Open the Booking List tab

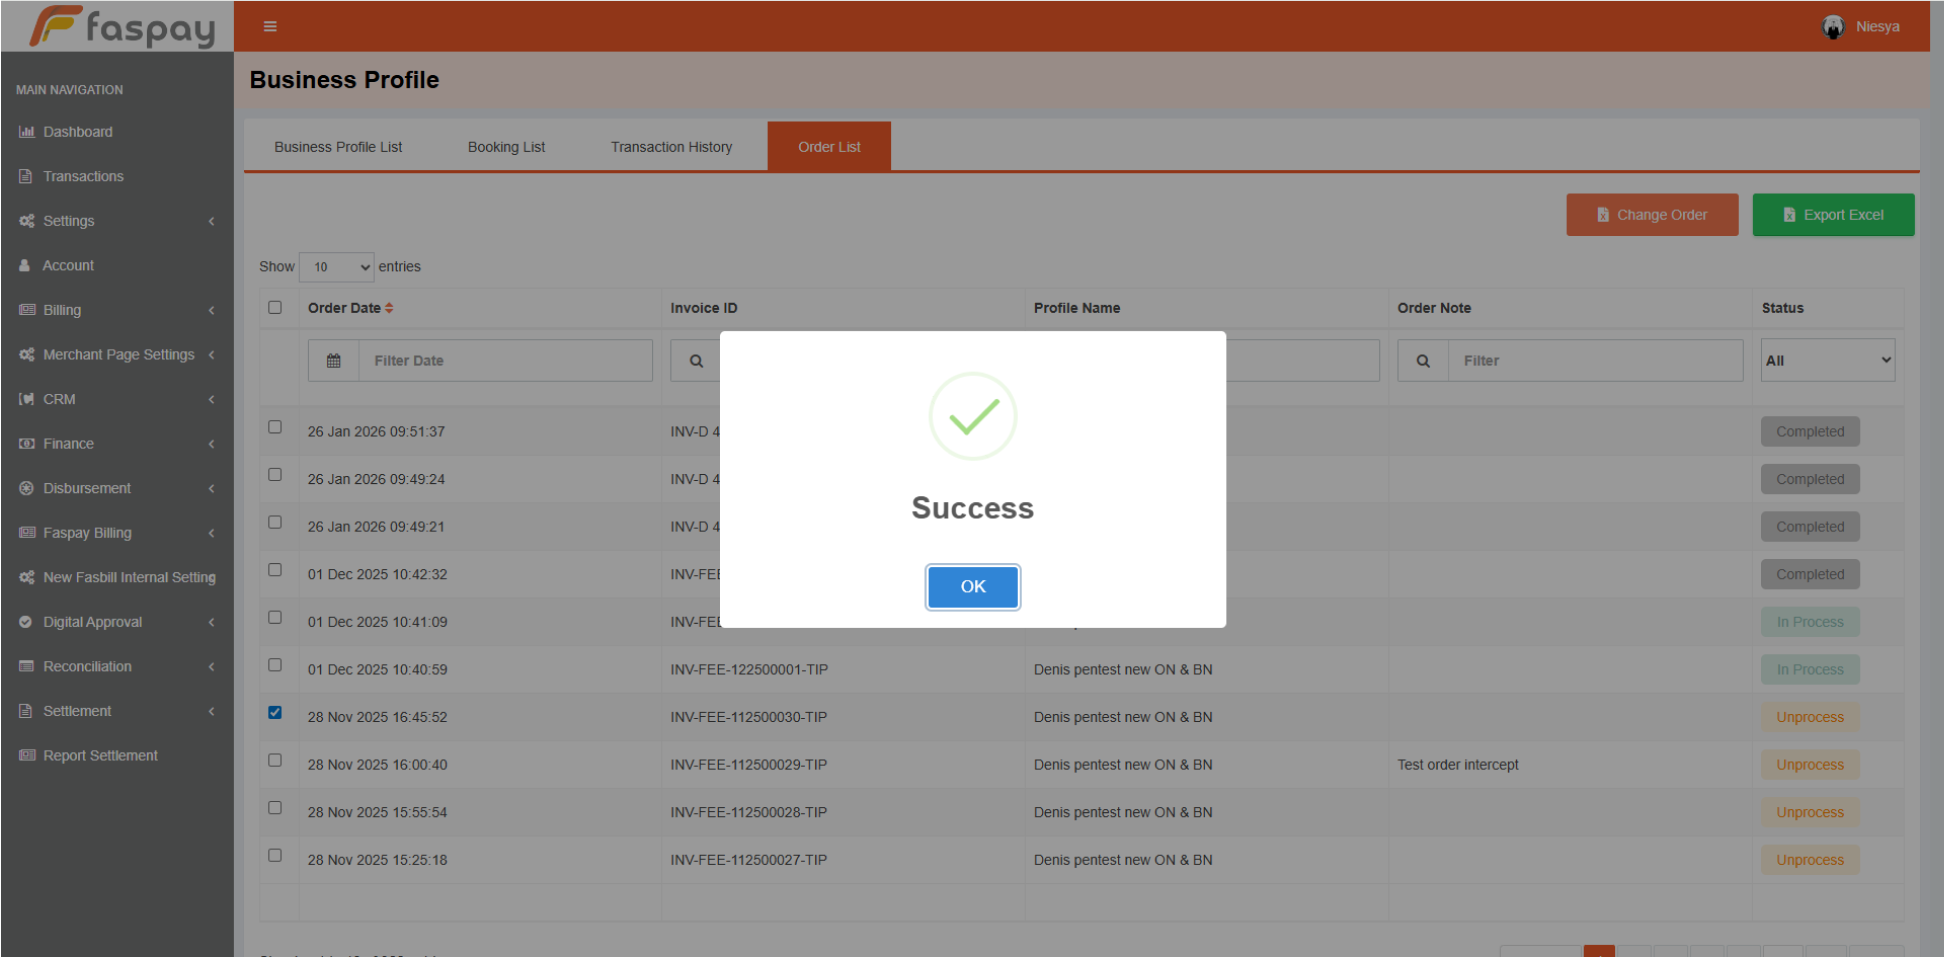(x=506, y=147)
